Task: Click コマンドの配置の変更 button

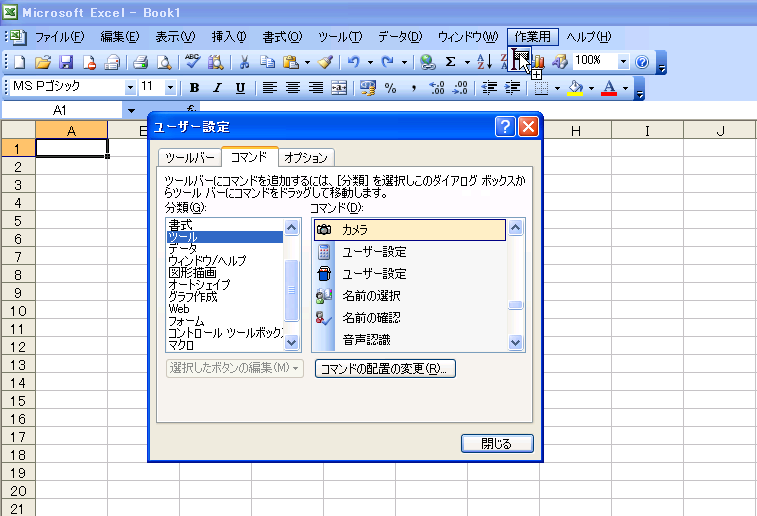Action: pyautogui.click(x=385, y=369)
